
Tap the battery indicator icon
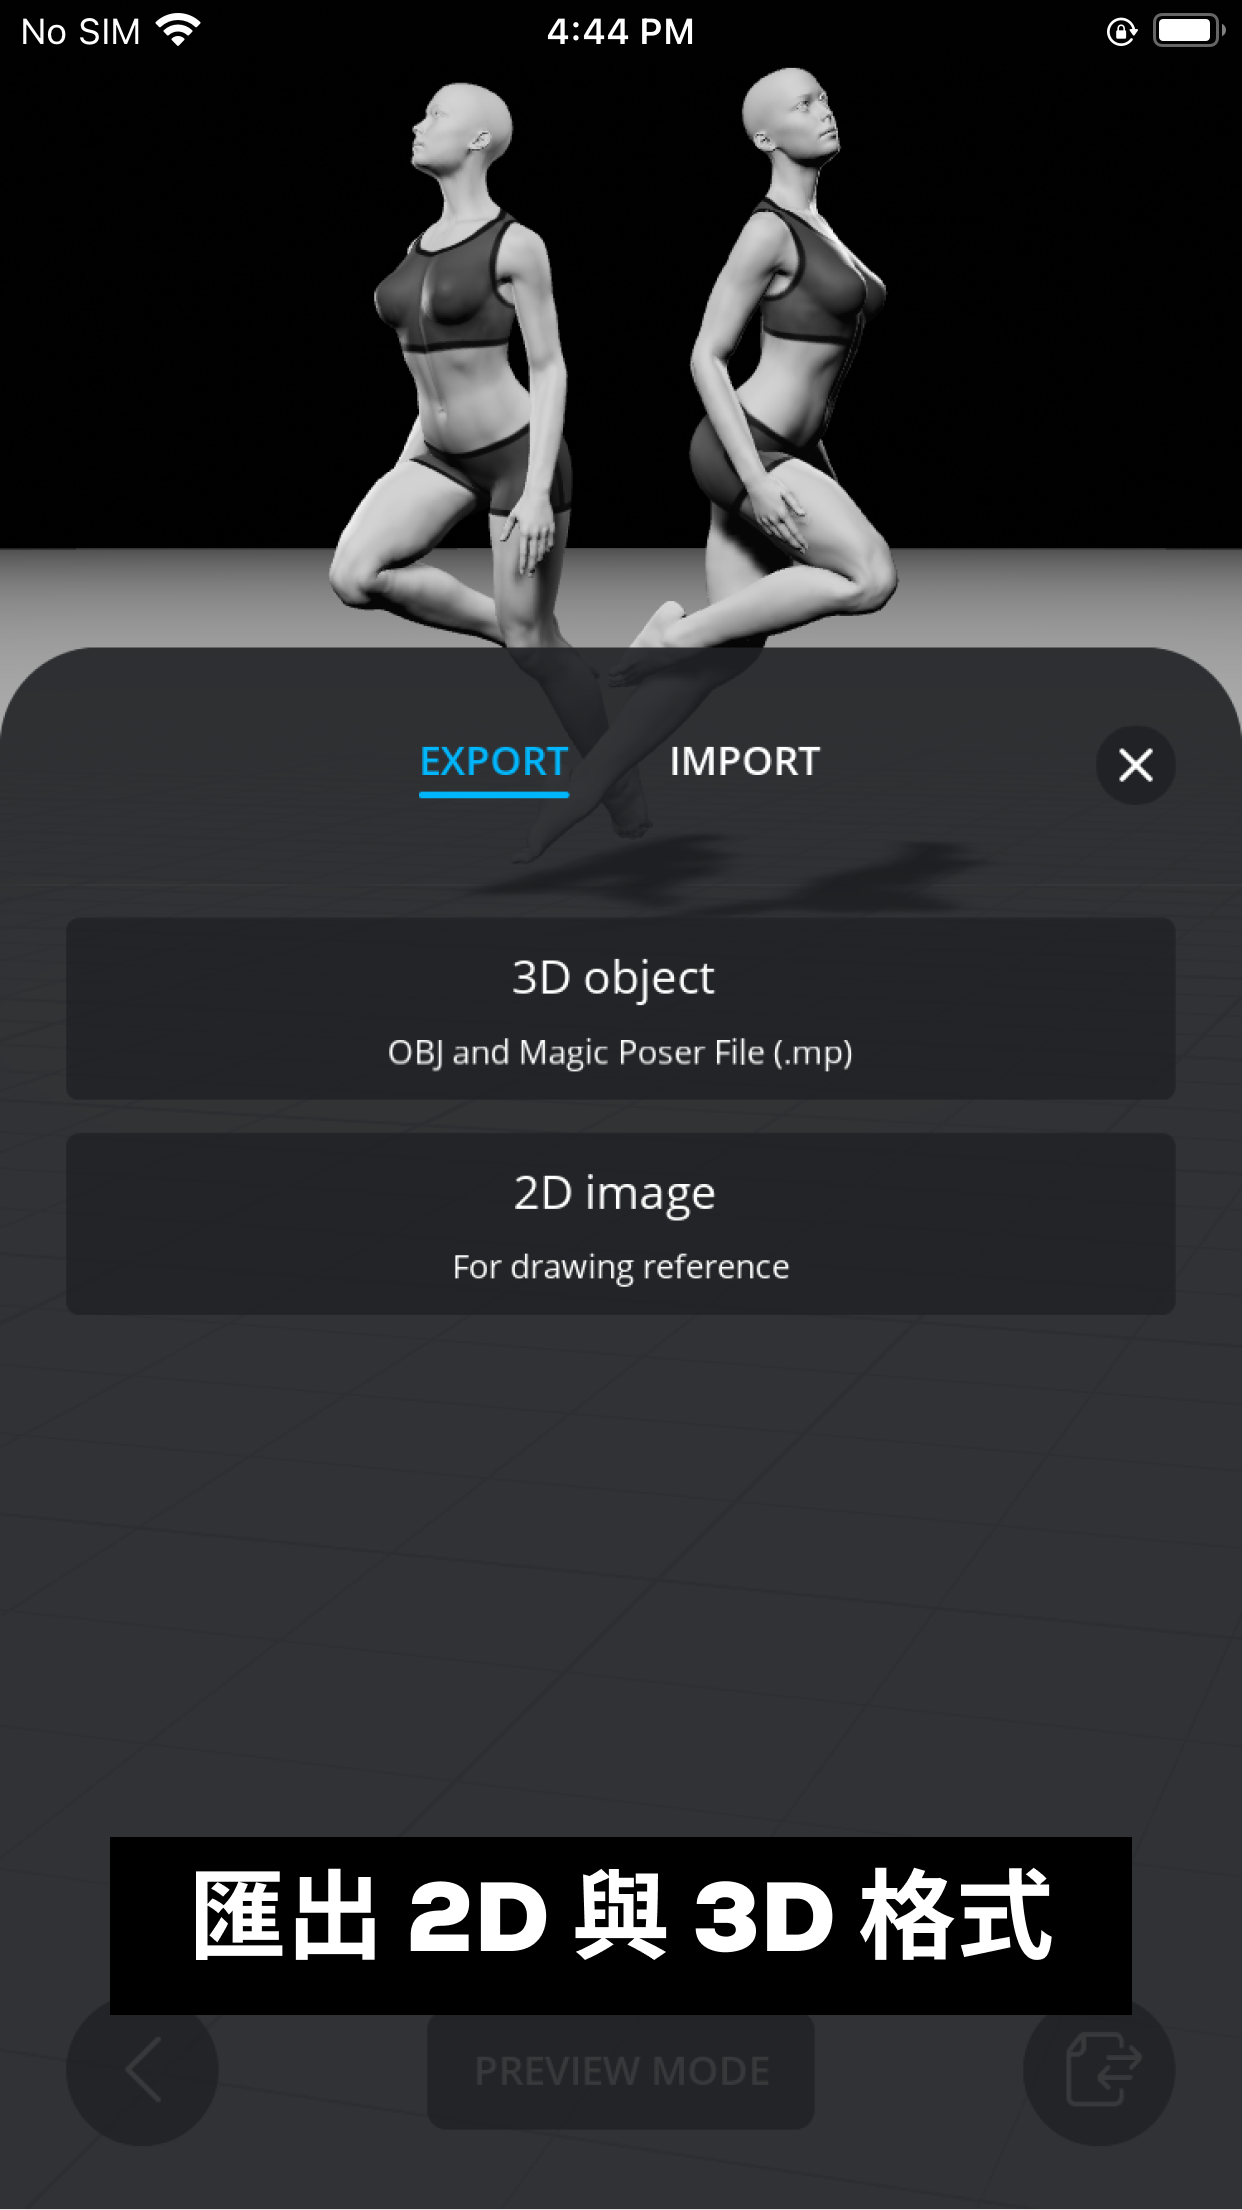(1190, 31)
